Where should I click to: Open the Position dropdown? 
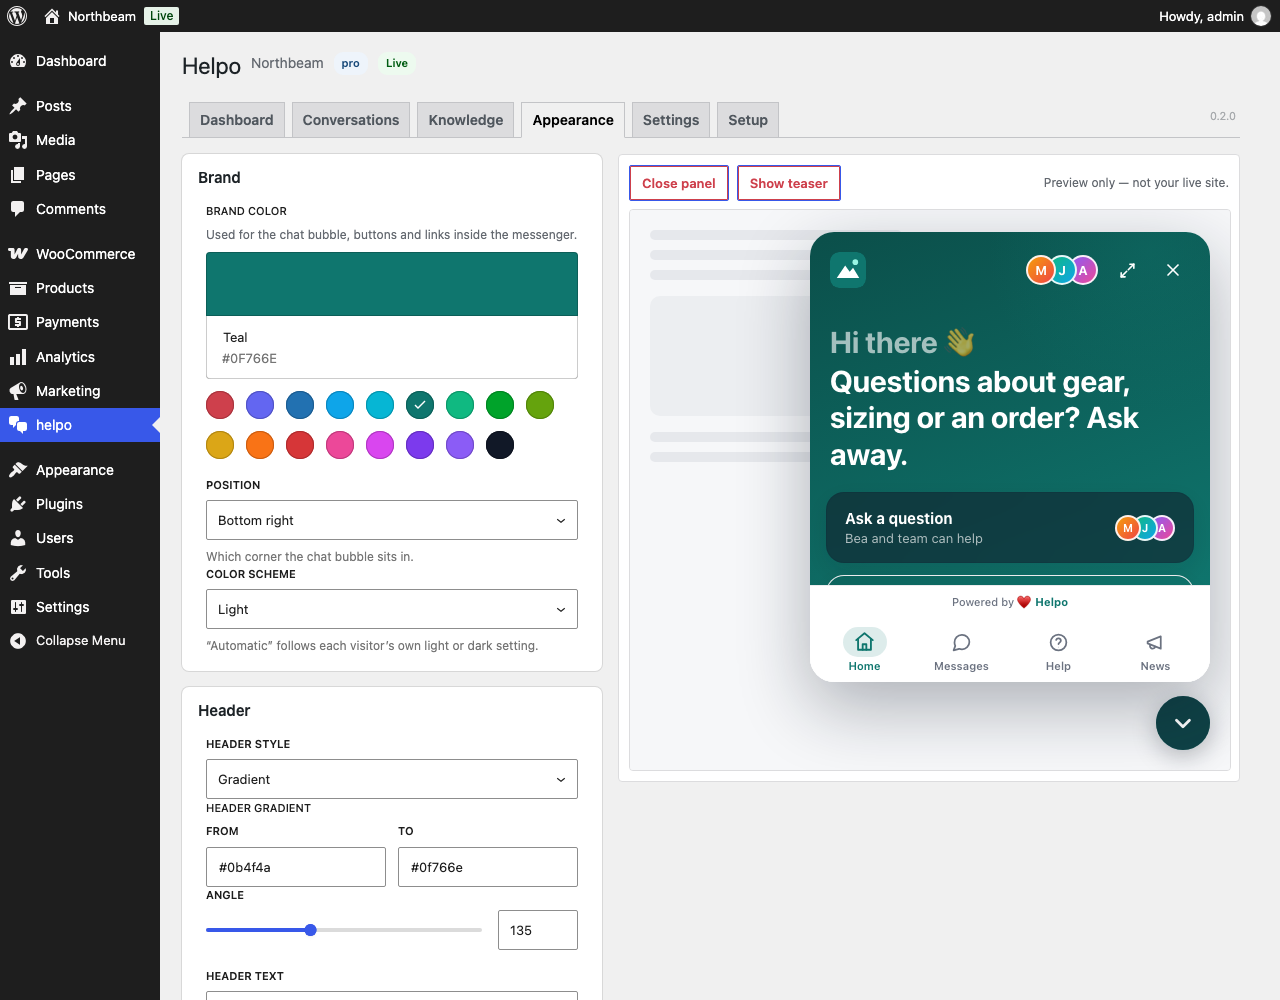pos(392,520)
